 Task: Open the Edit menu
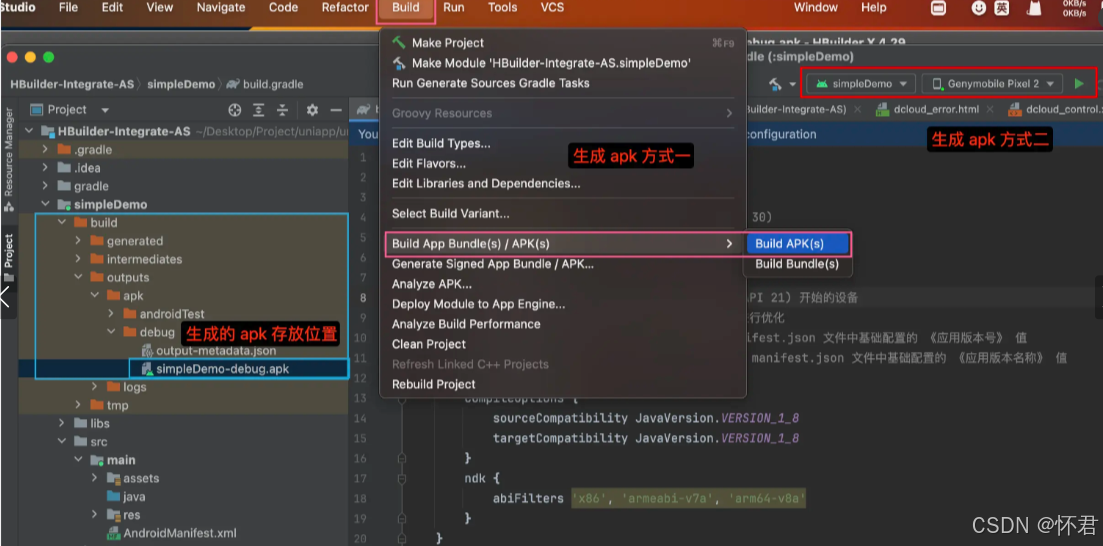pyautogui.click(x=112, y=8)
